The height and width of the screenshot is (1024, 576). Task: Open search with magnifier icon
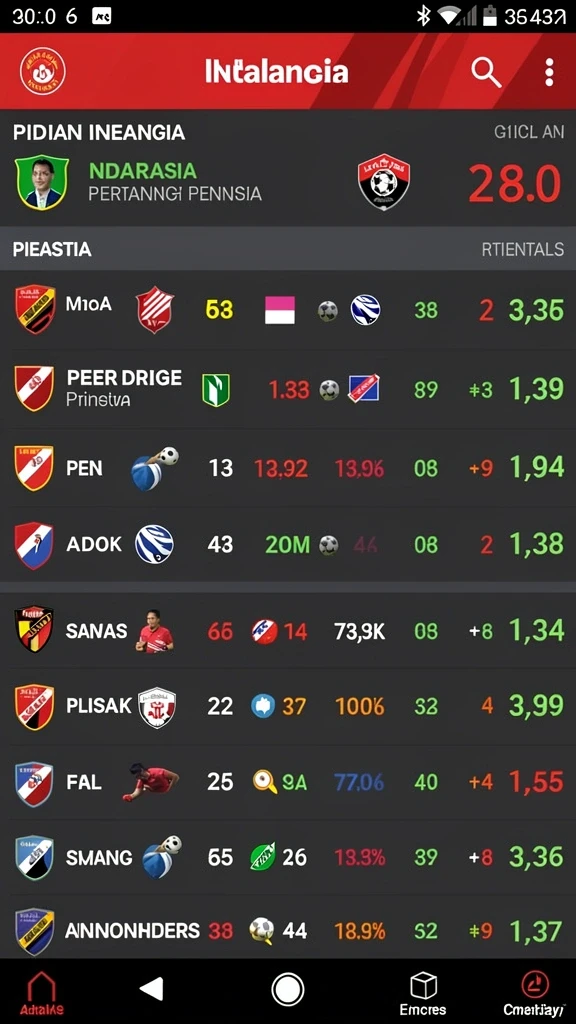coord(487,72)
